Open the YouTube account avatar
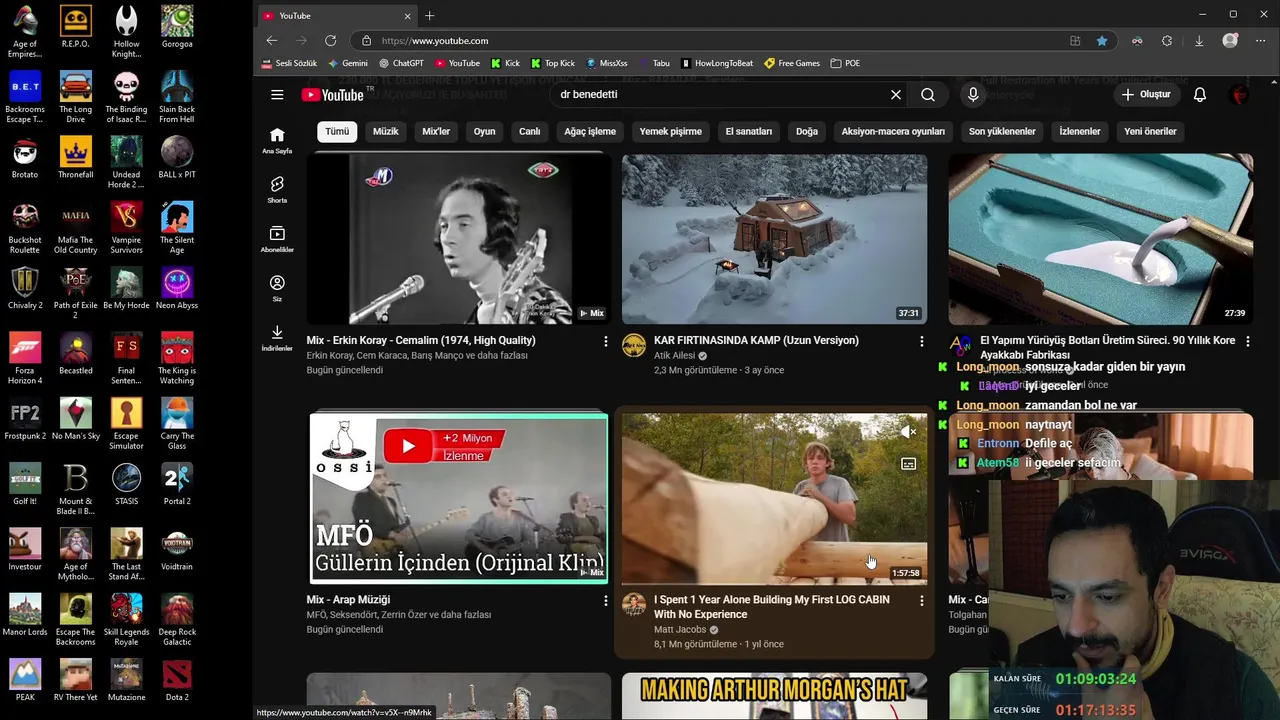This screenshot has height=720, width=1280. [1240, 95]
